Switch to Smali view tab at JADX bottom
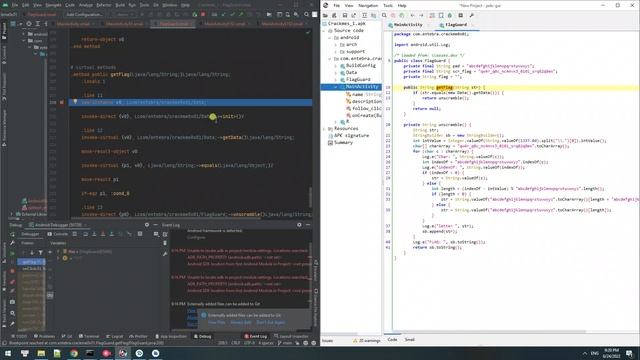Image resolution: width=640 pixels, height=360 pixels. point(409,340)
